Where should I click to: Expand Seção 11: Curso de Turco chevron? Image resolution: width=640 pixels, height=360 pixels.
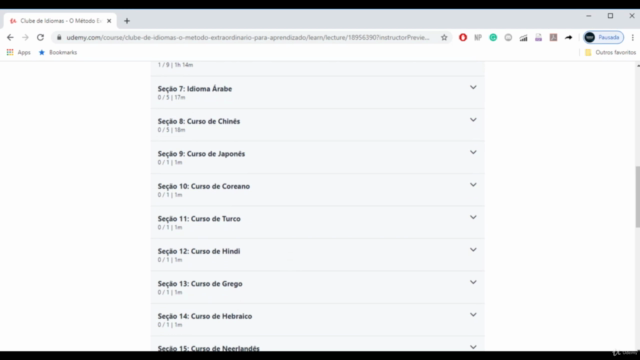[x=473, y=217]
